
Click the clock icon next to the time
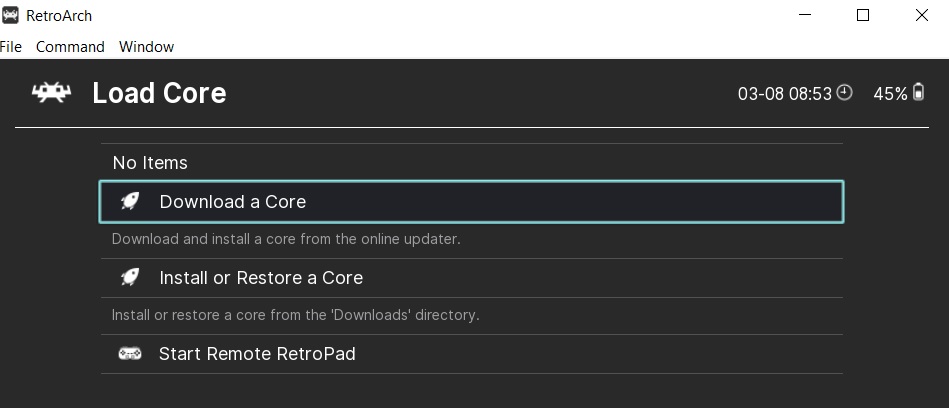[845, 93]
